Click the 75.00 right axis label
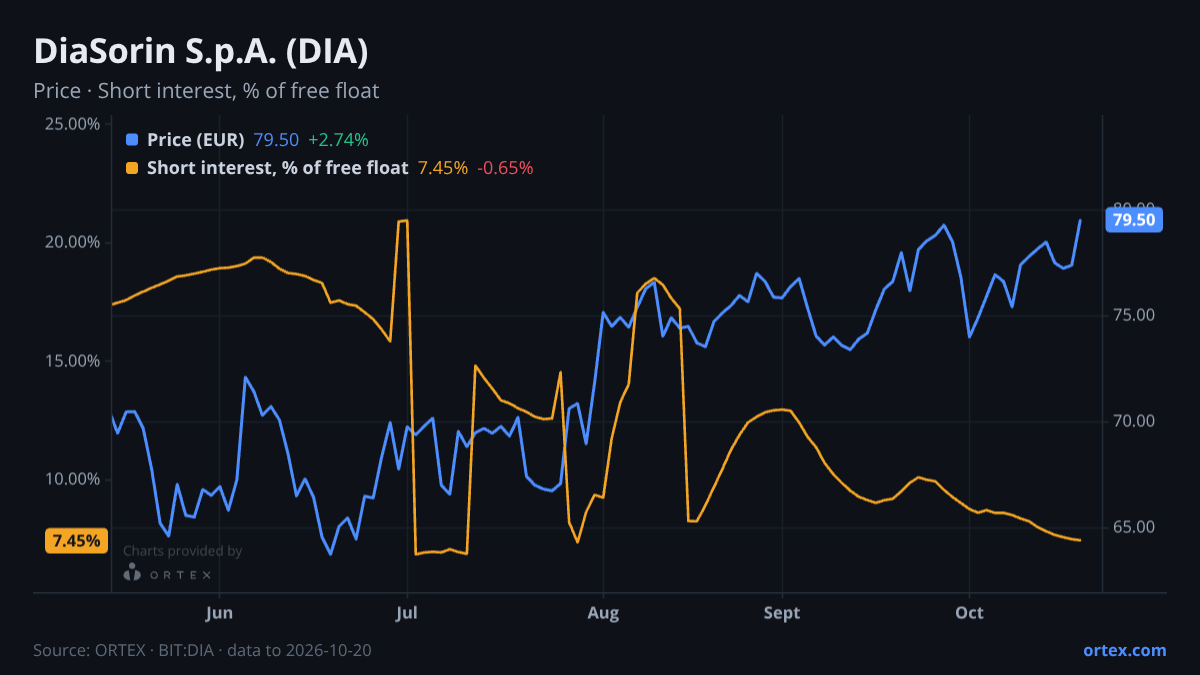 coord(1134,315)
